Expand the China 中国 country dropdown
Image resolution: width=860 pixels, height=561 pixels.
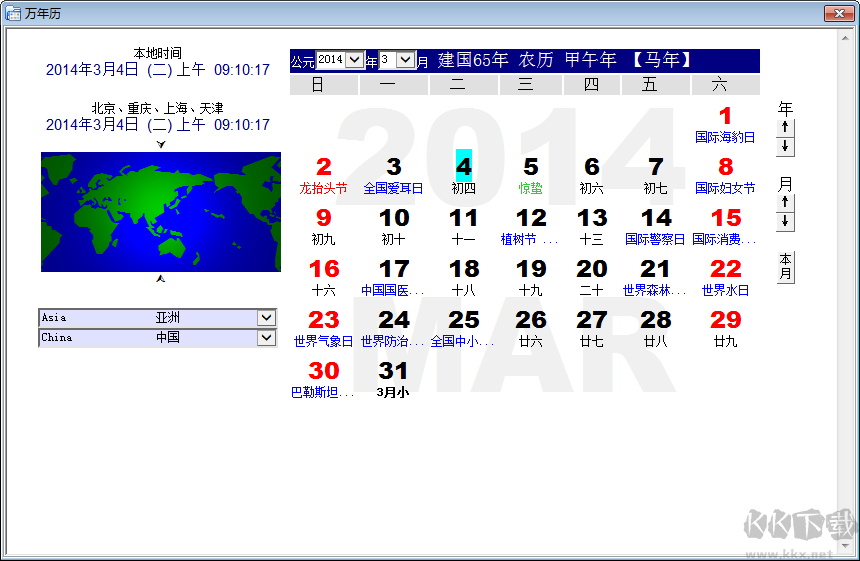267,337
